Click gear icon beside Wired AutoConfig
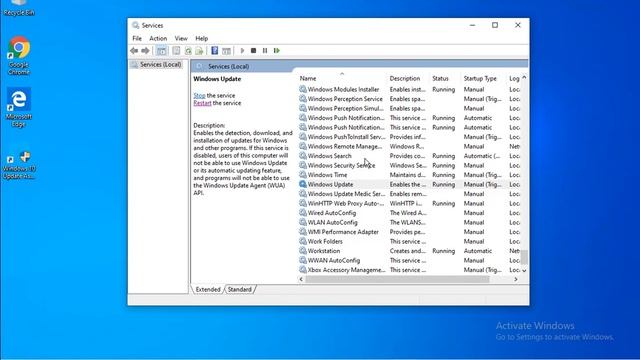 (x=303, y=213)
